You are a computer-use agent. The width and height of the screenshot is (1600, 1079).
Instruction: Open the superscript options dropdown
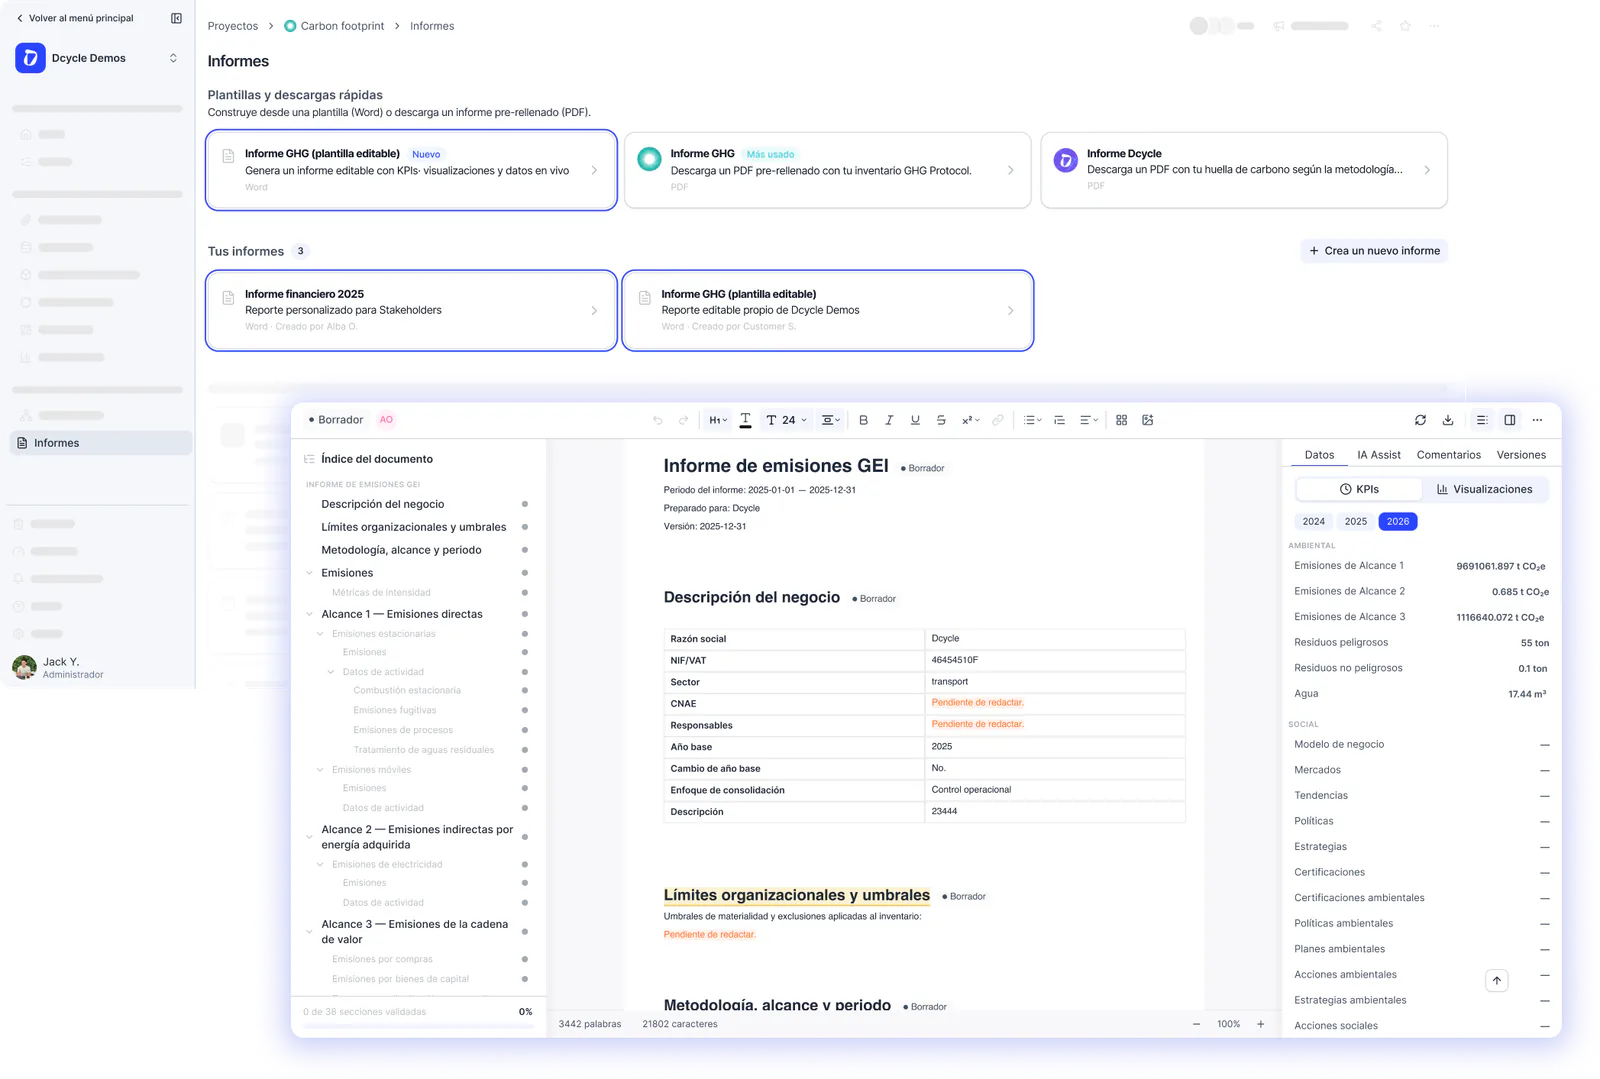(970, 420)
